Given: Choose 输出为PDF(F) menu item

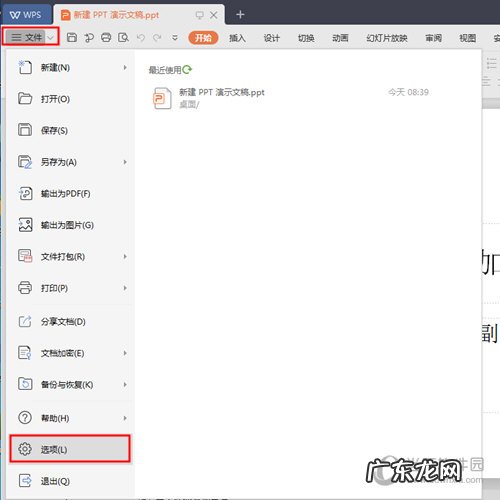Looking at the screenshot, I should tap(70, 193).
